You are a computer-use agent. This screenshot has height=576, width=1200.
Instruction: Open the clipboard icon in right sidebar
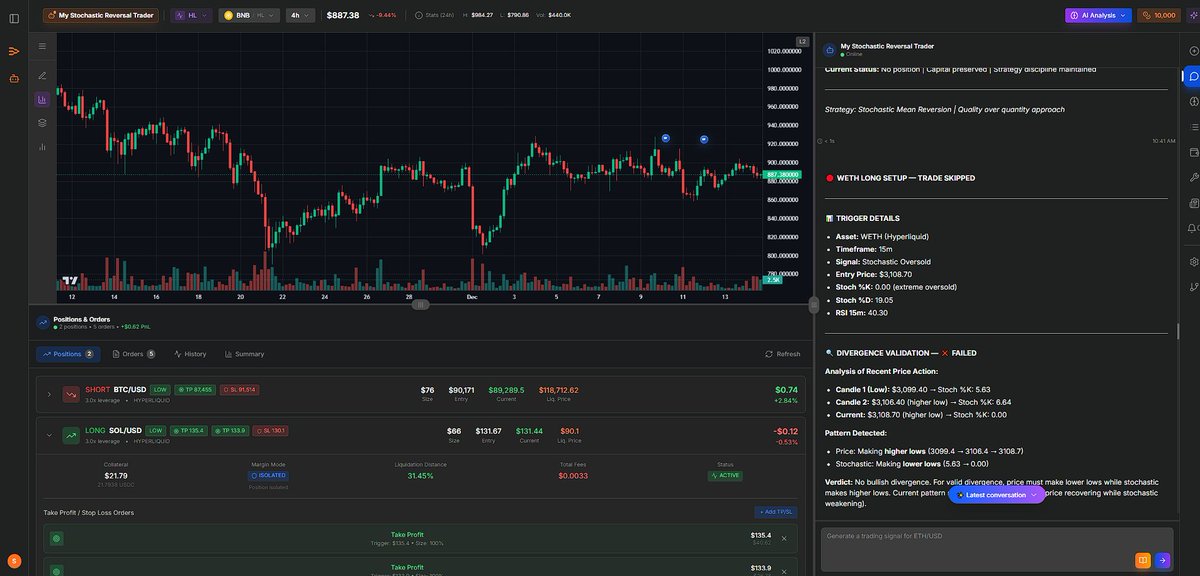[1193, 203]
